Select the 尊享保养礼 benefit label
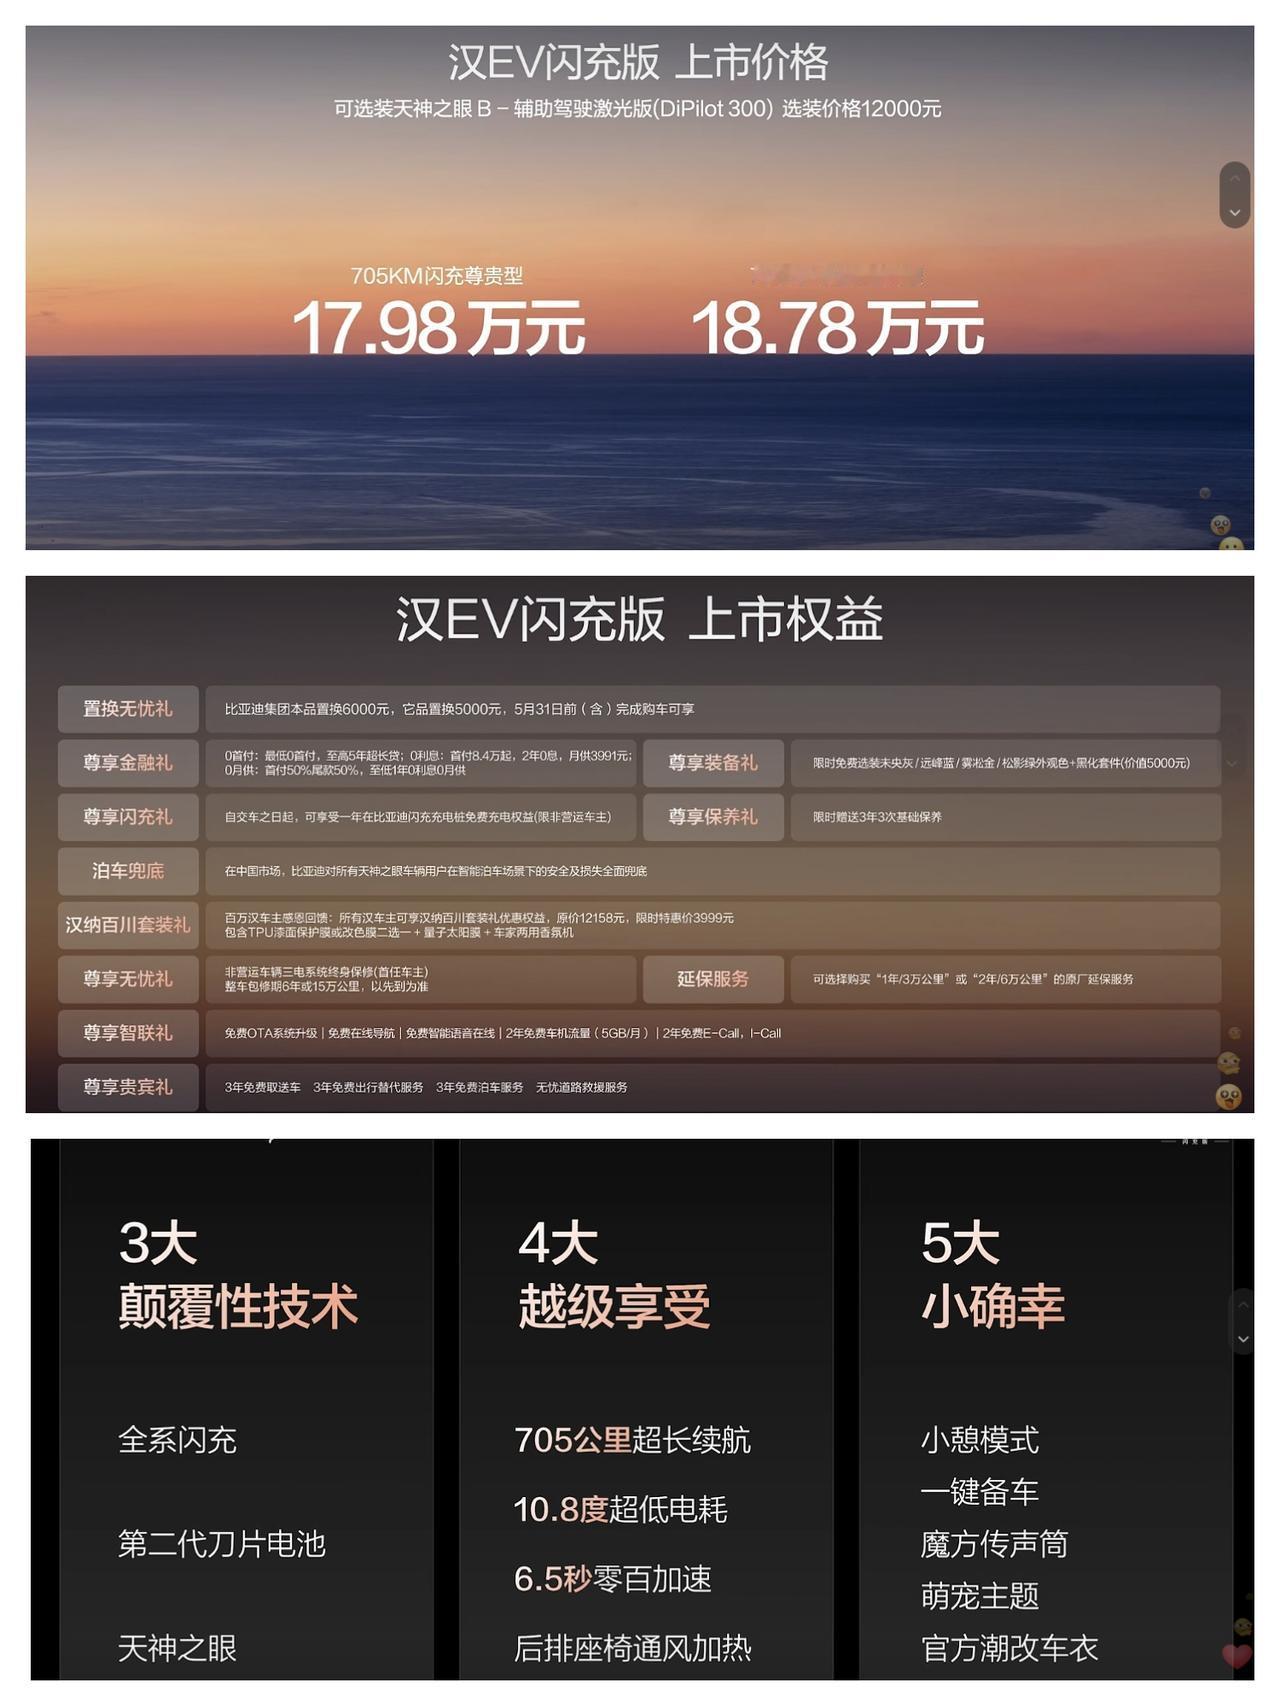 [713, 817]
